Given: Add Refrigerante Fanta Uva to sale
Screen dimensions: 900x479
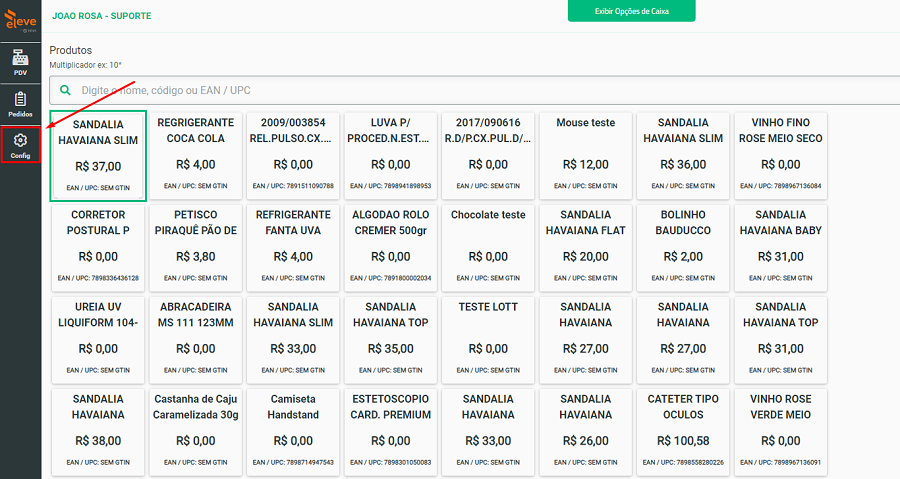Looking at the screenshot, I should coord(293,247).
